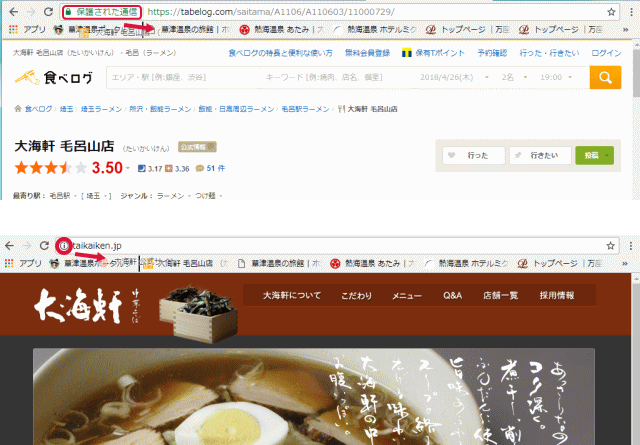The image size is (640, 445).
Task: Open the green 投稿 dropdown button
Action: click(x=594, y=156)
